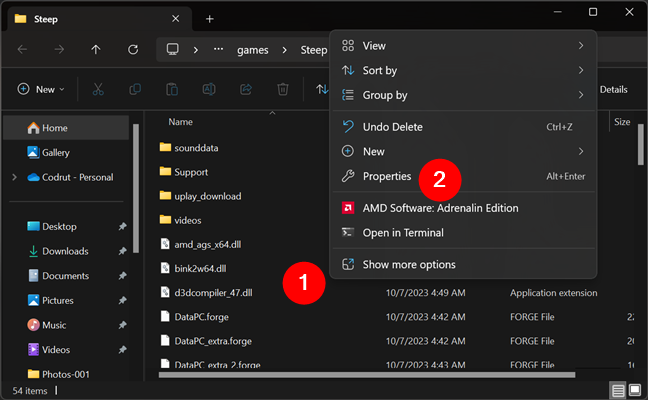Select Properties from the context menu
648x400 pixels.
coord(386,176)
